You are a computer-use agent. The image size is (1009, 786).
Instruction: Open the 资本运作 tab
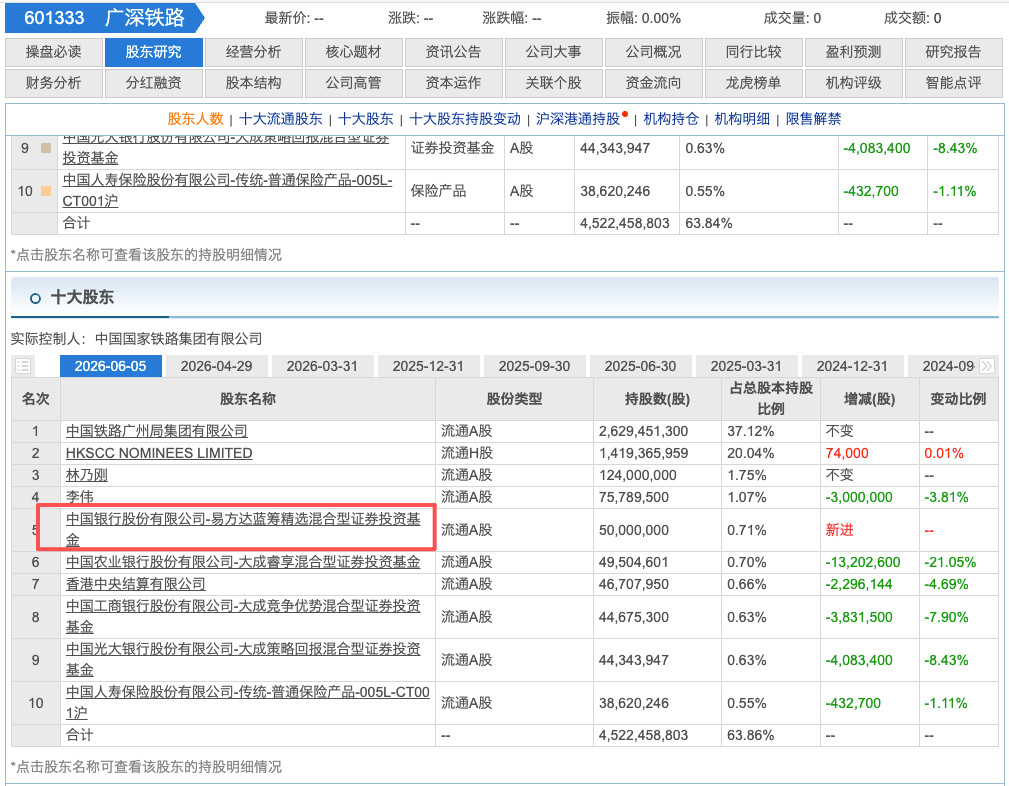point(453,83)
